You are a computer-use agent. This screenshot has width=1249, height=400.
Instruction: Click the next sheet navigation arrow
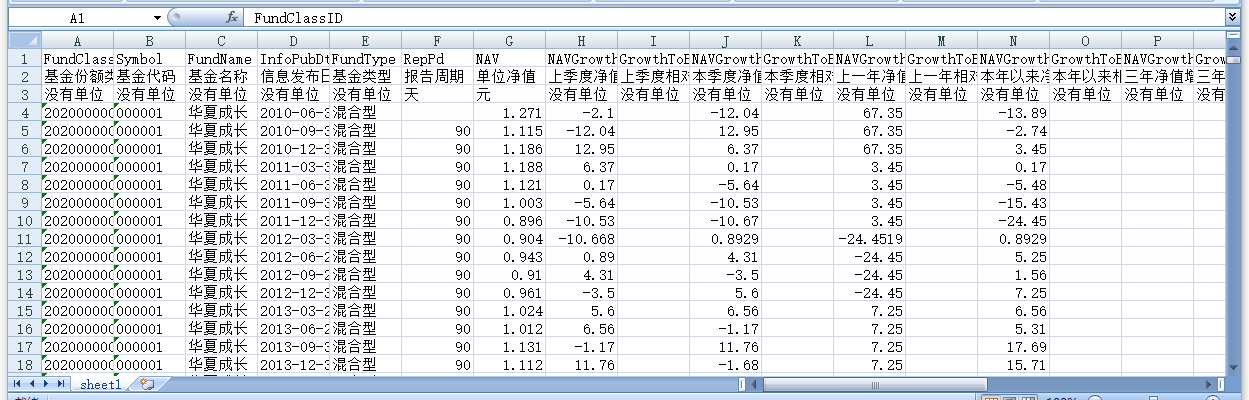[x=45, y=384]
